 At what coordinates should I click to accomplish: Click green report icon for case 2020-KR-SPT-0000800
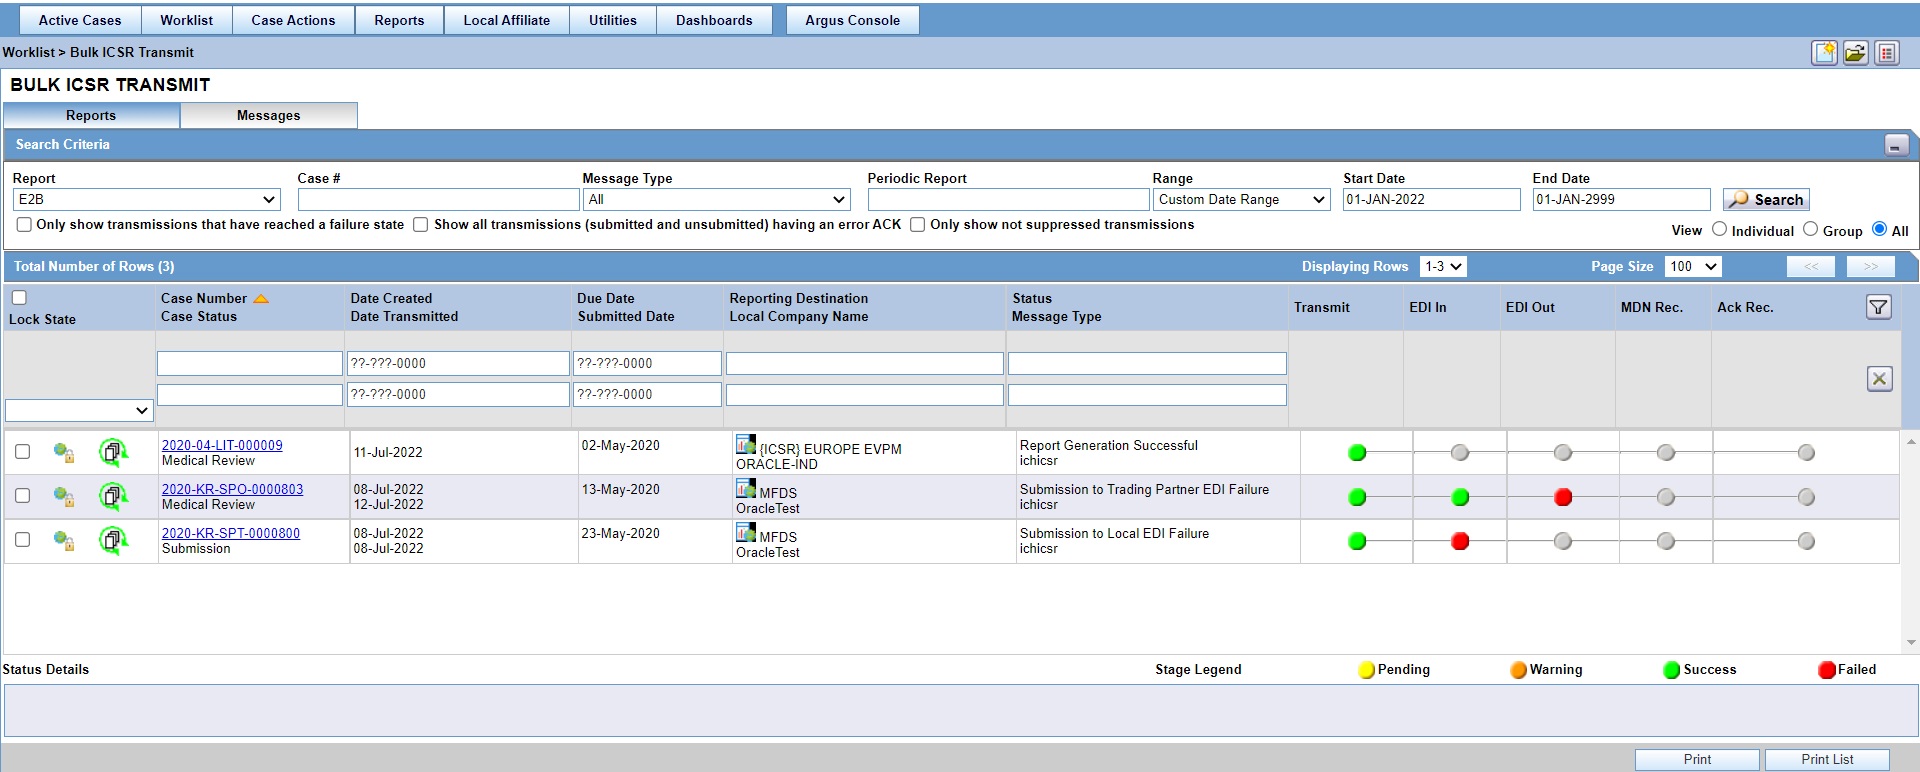(113, 541)
